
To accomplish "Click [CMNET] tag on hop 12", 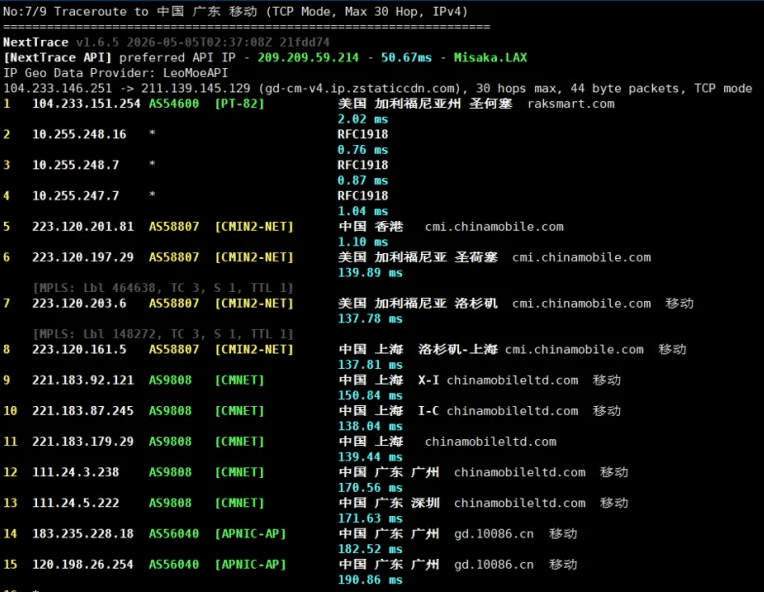I will [239, 472].
